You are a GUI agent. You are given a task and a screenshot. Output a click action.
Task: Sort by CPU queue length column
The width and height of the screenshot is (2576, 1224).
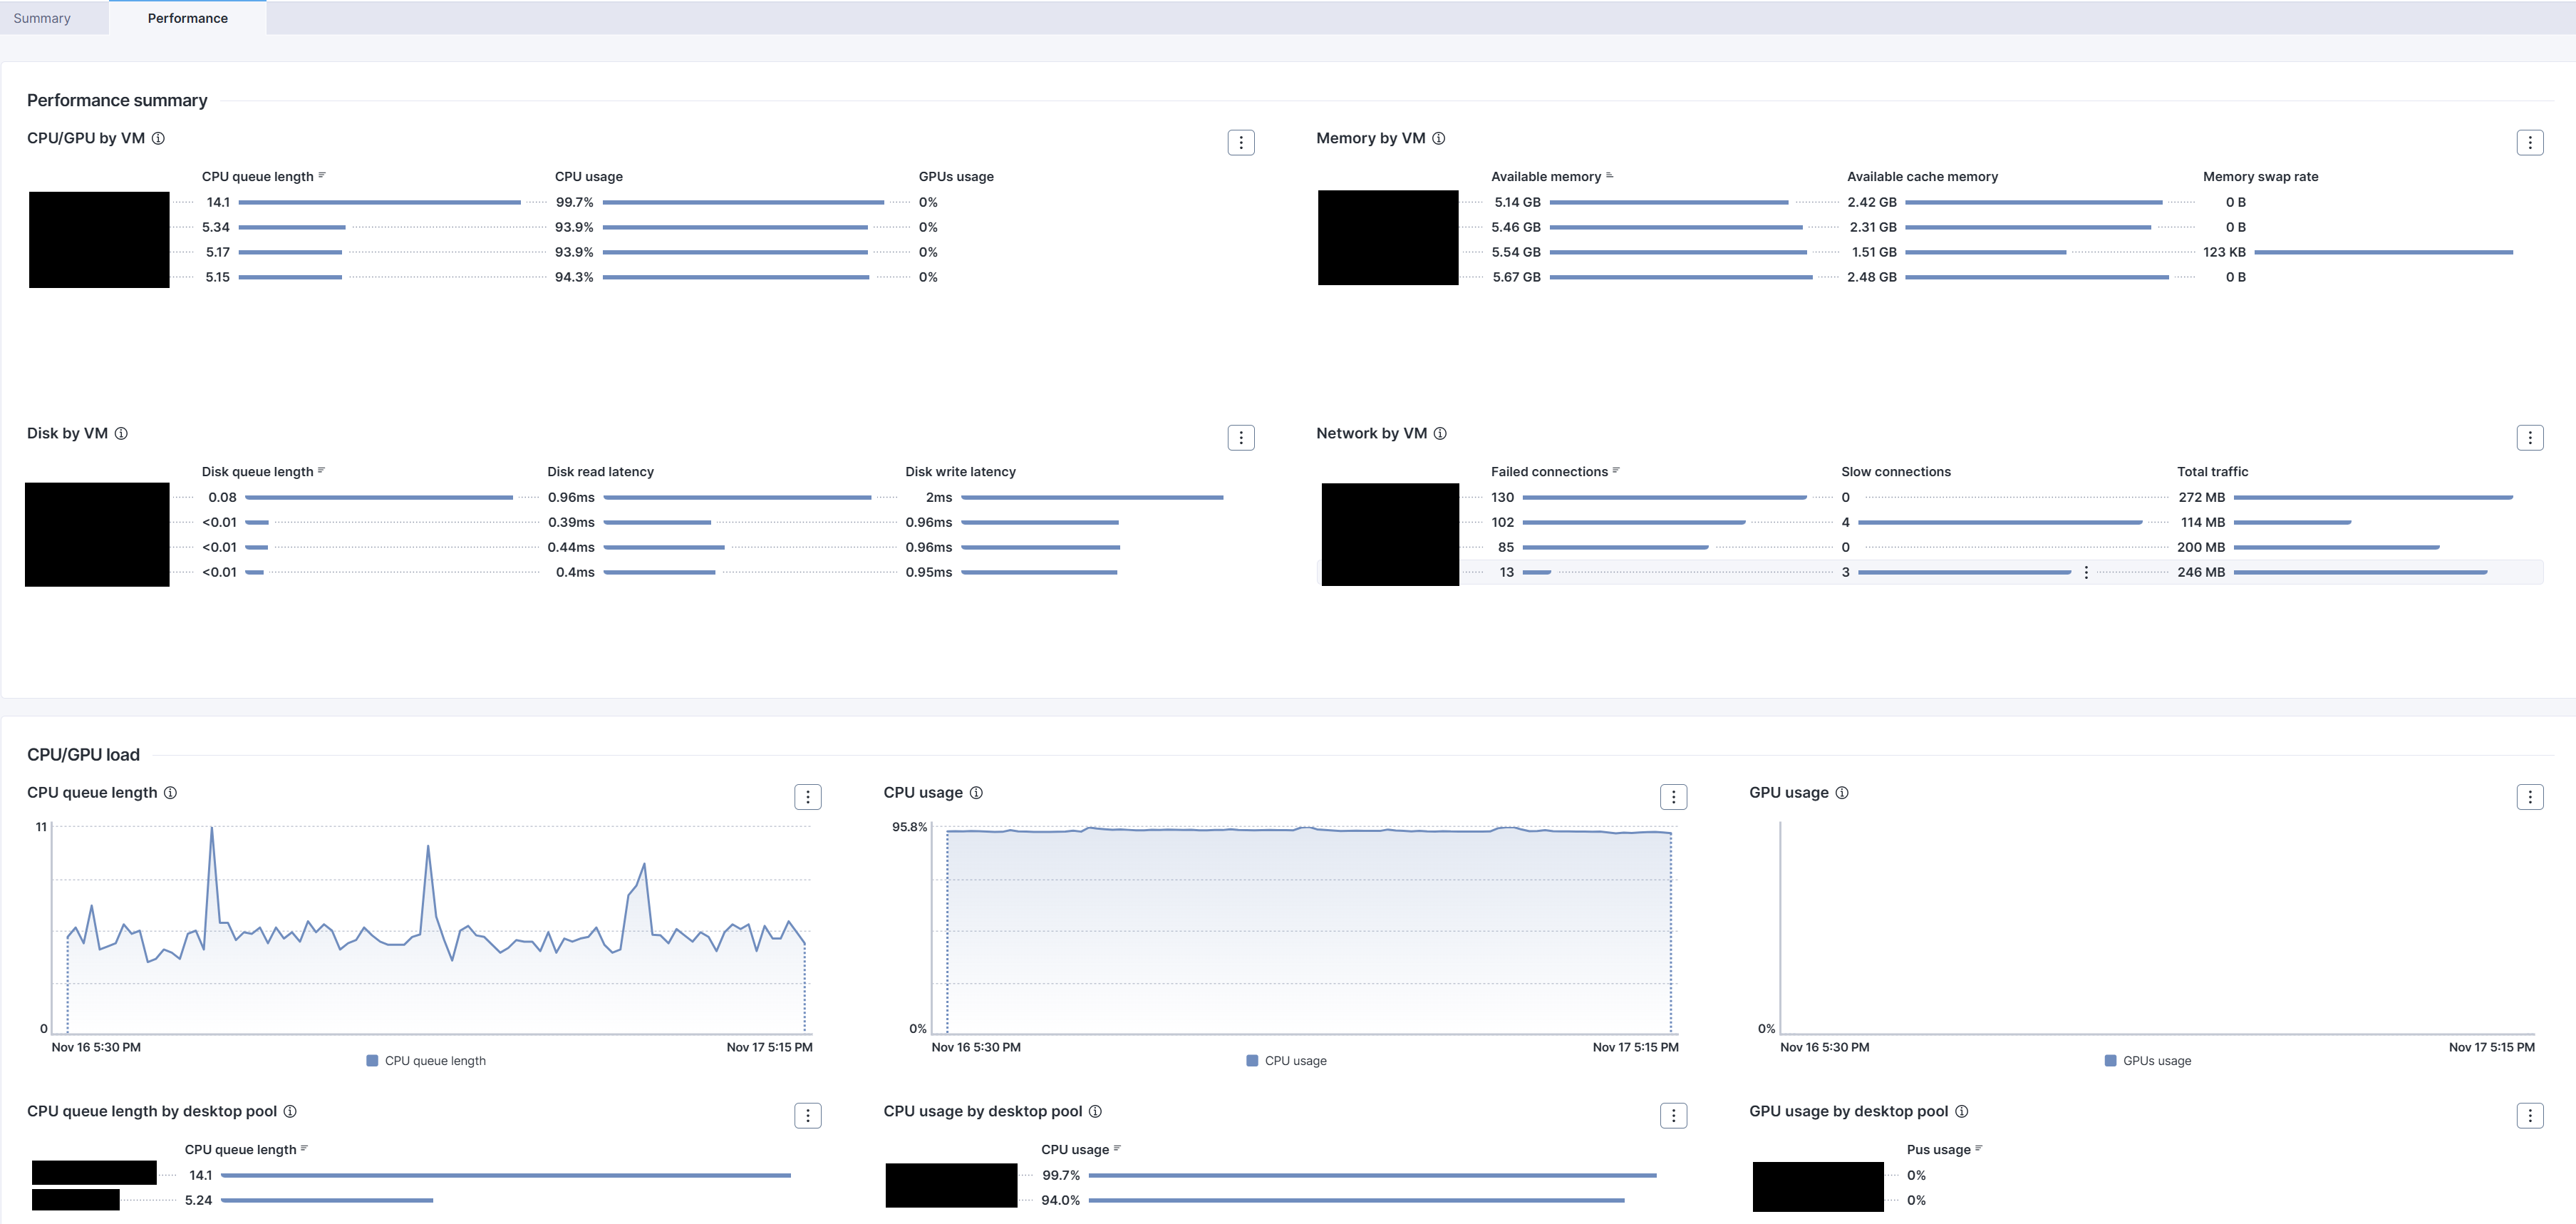point(258,177)
